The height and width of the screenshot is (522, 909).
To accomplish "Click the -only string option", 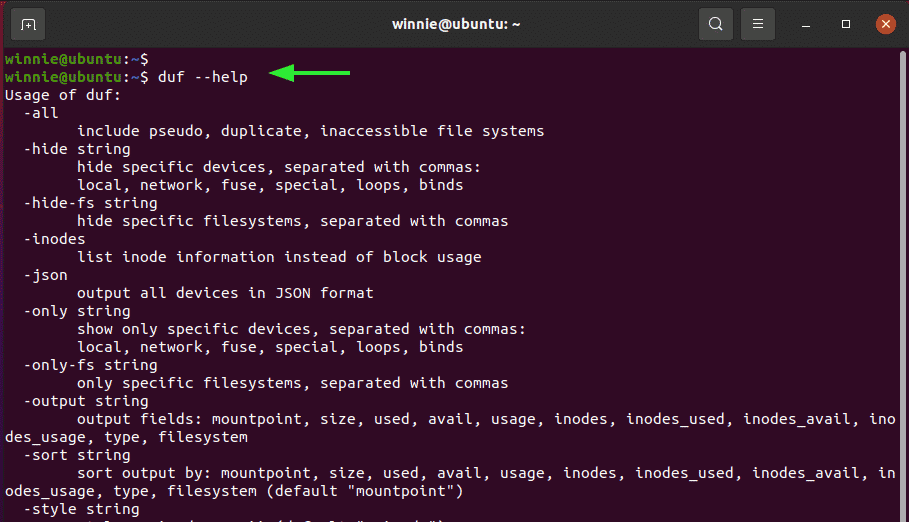I will 77,311.
